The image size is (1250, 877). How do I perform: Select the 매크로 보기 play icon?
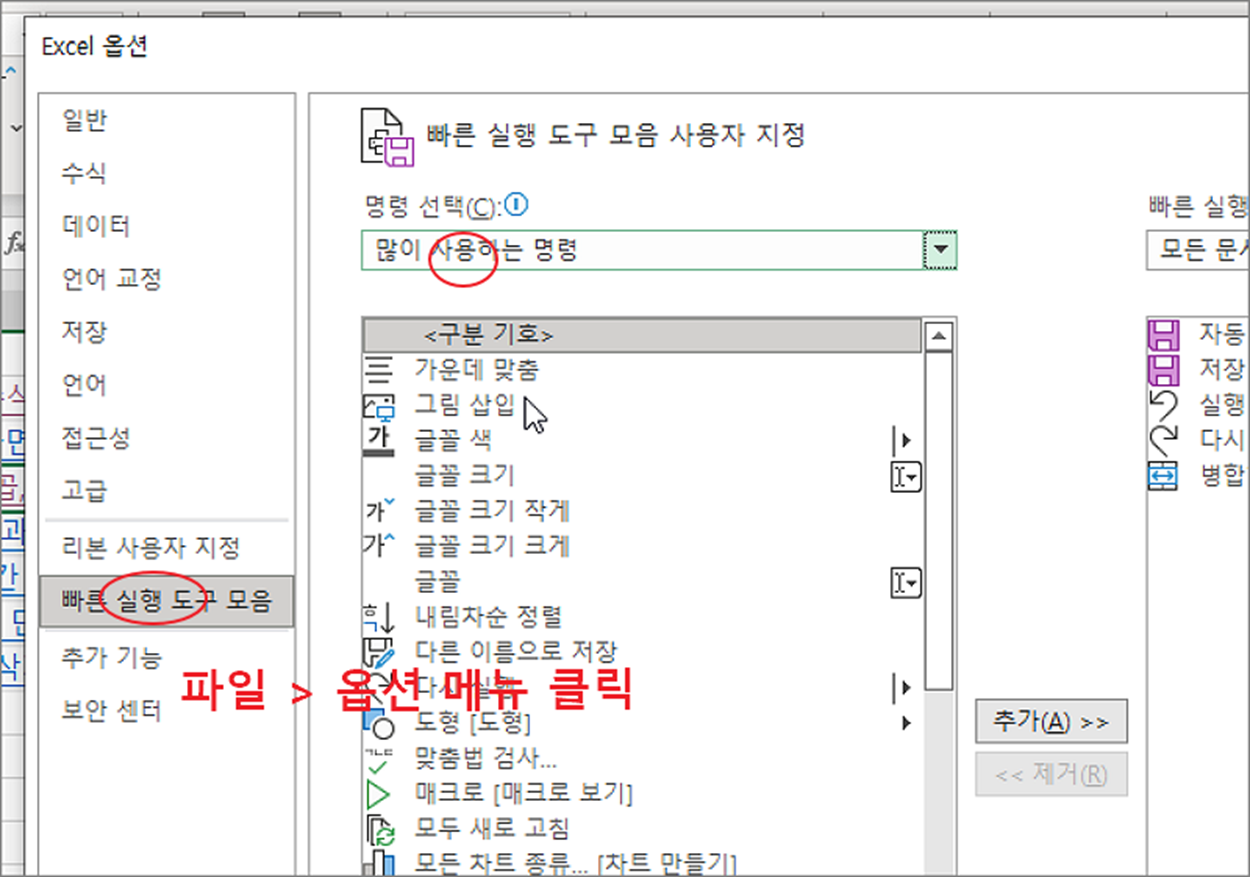pyautogui.click(x=379, y=794)
